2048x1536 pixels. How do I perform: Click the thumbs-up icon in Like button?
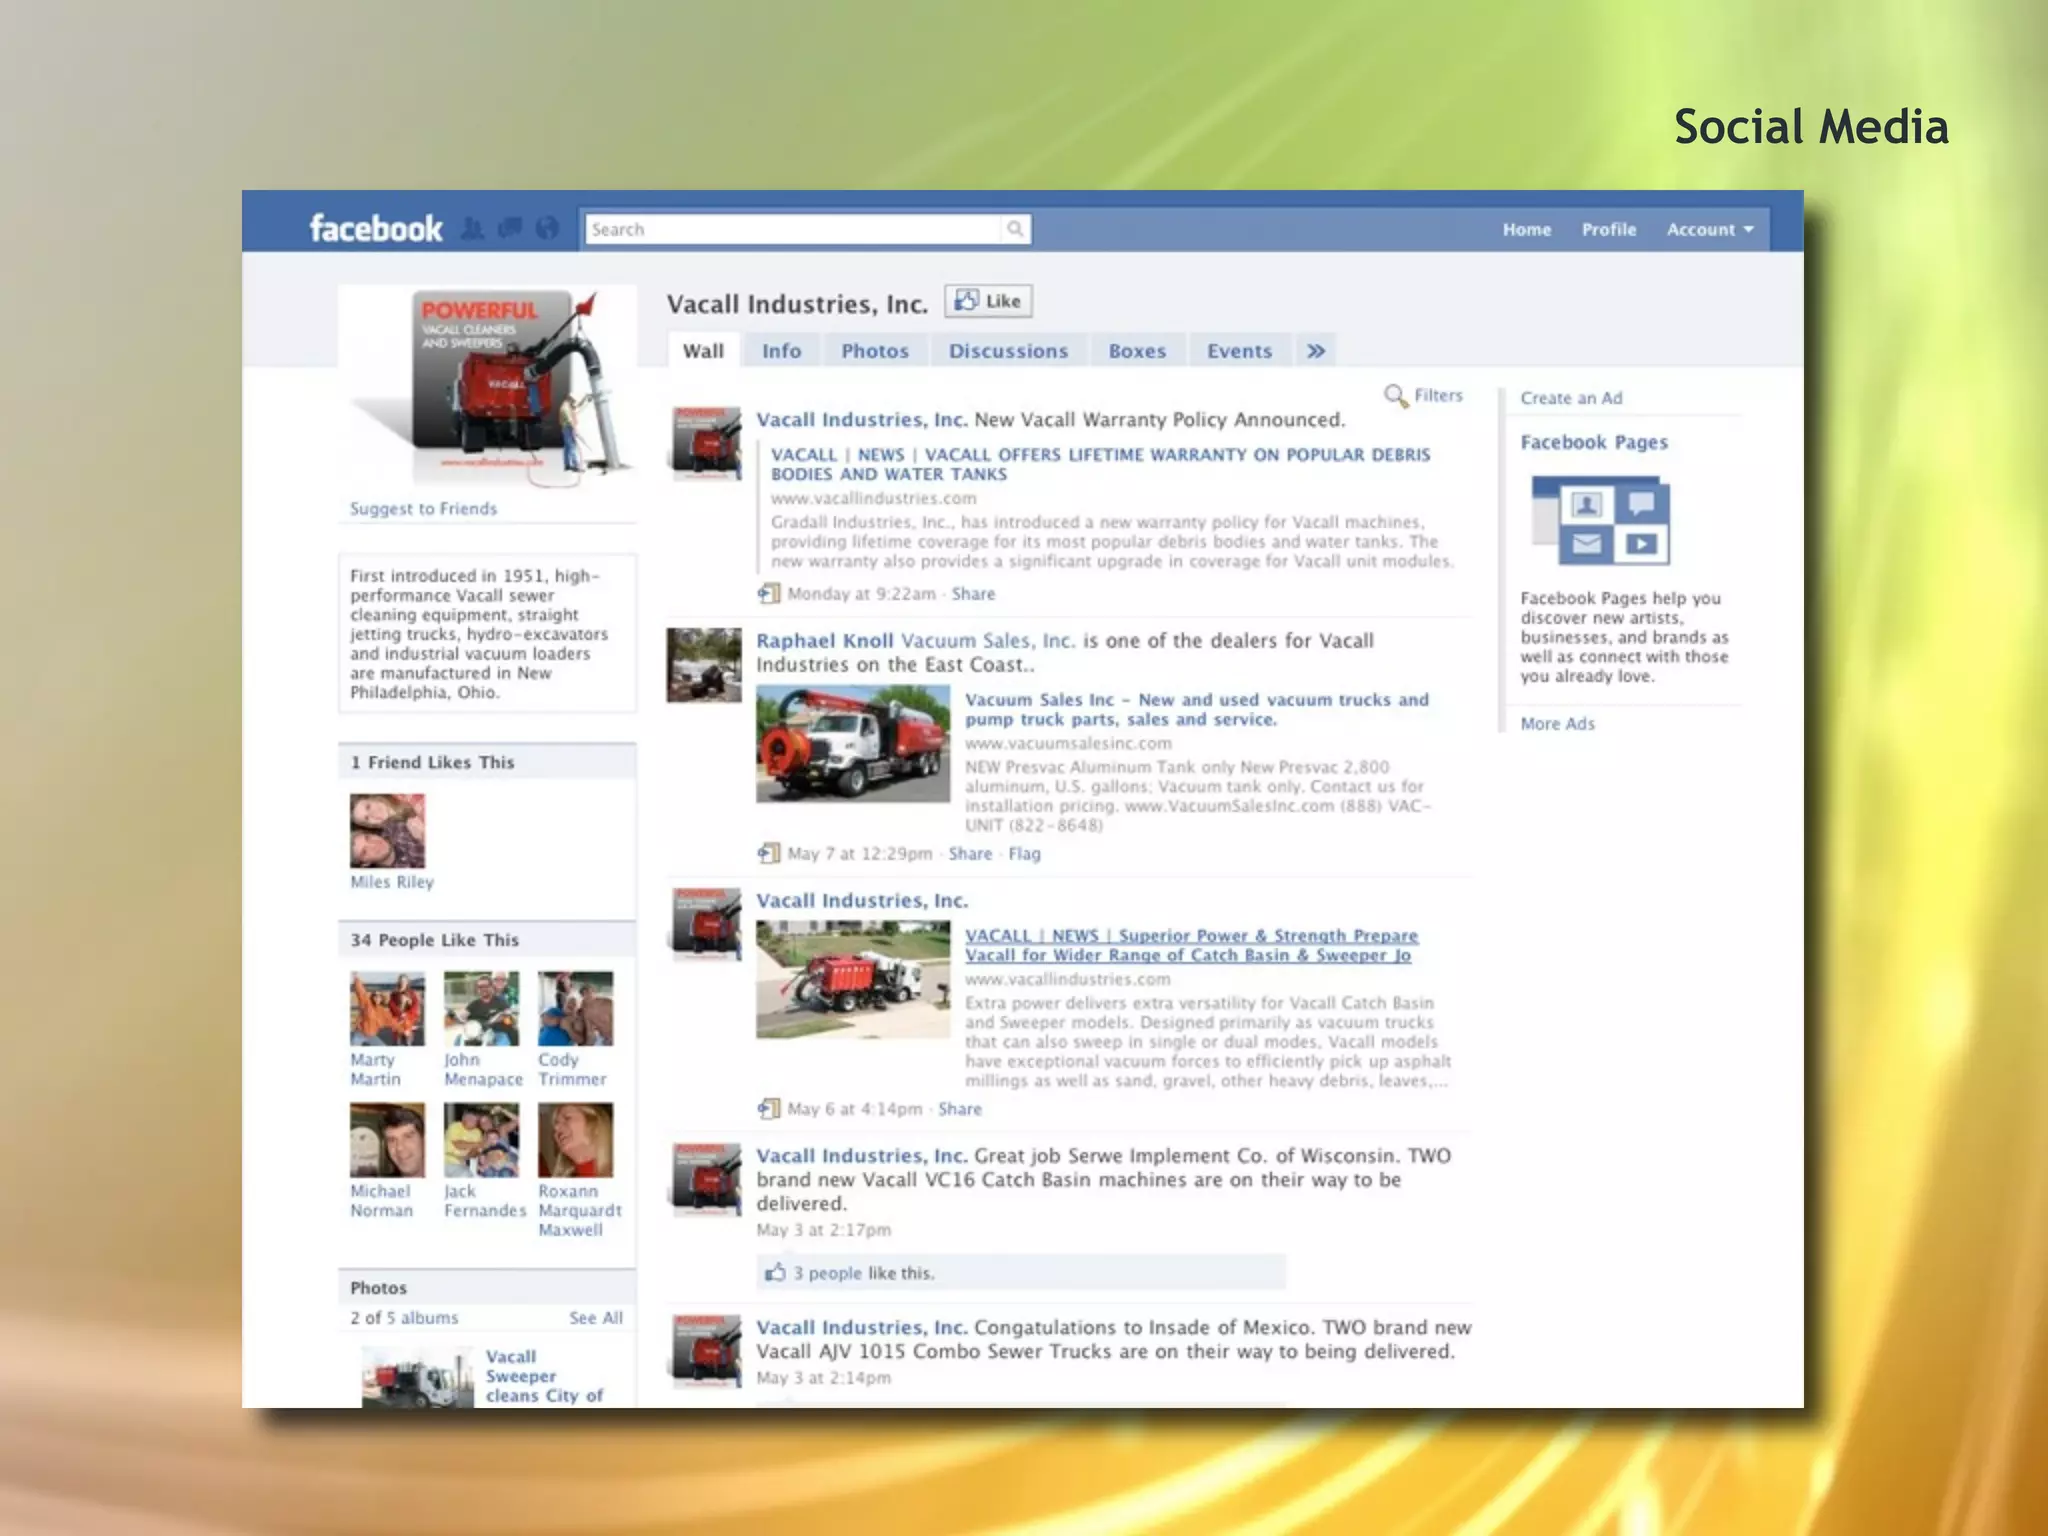click(966, 300)
